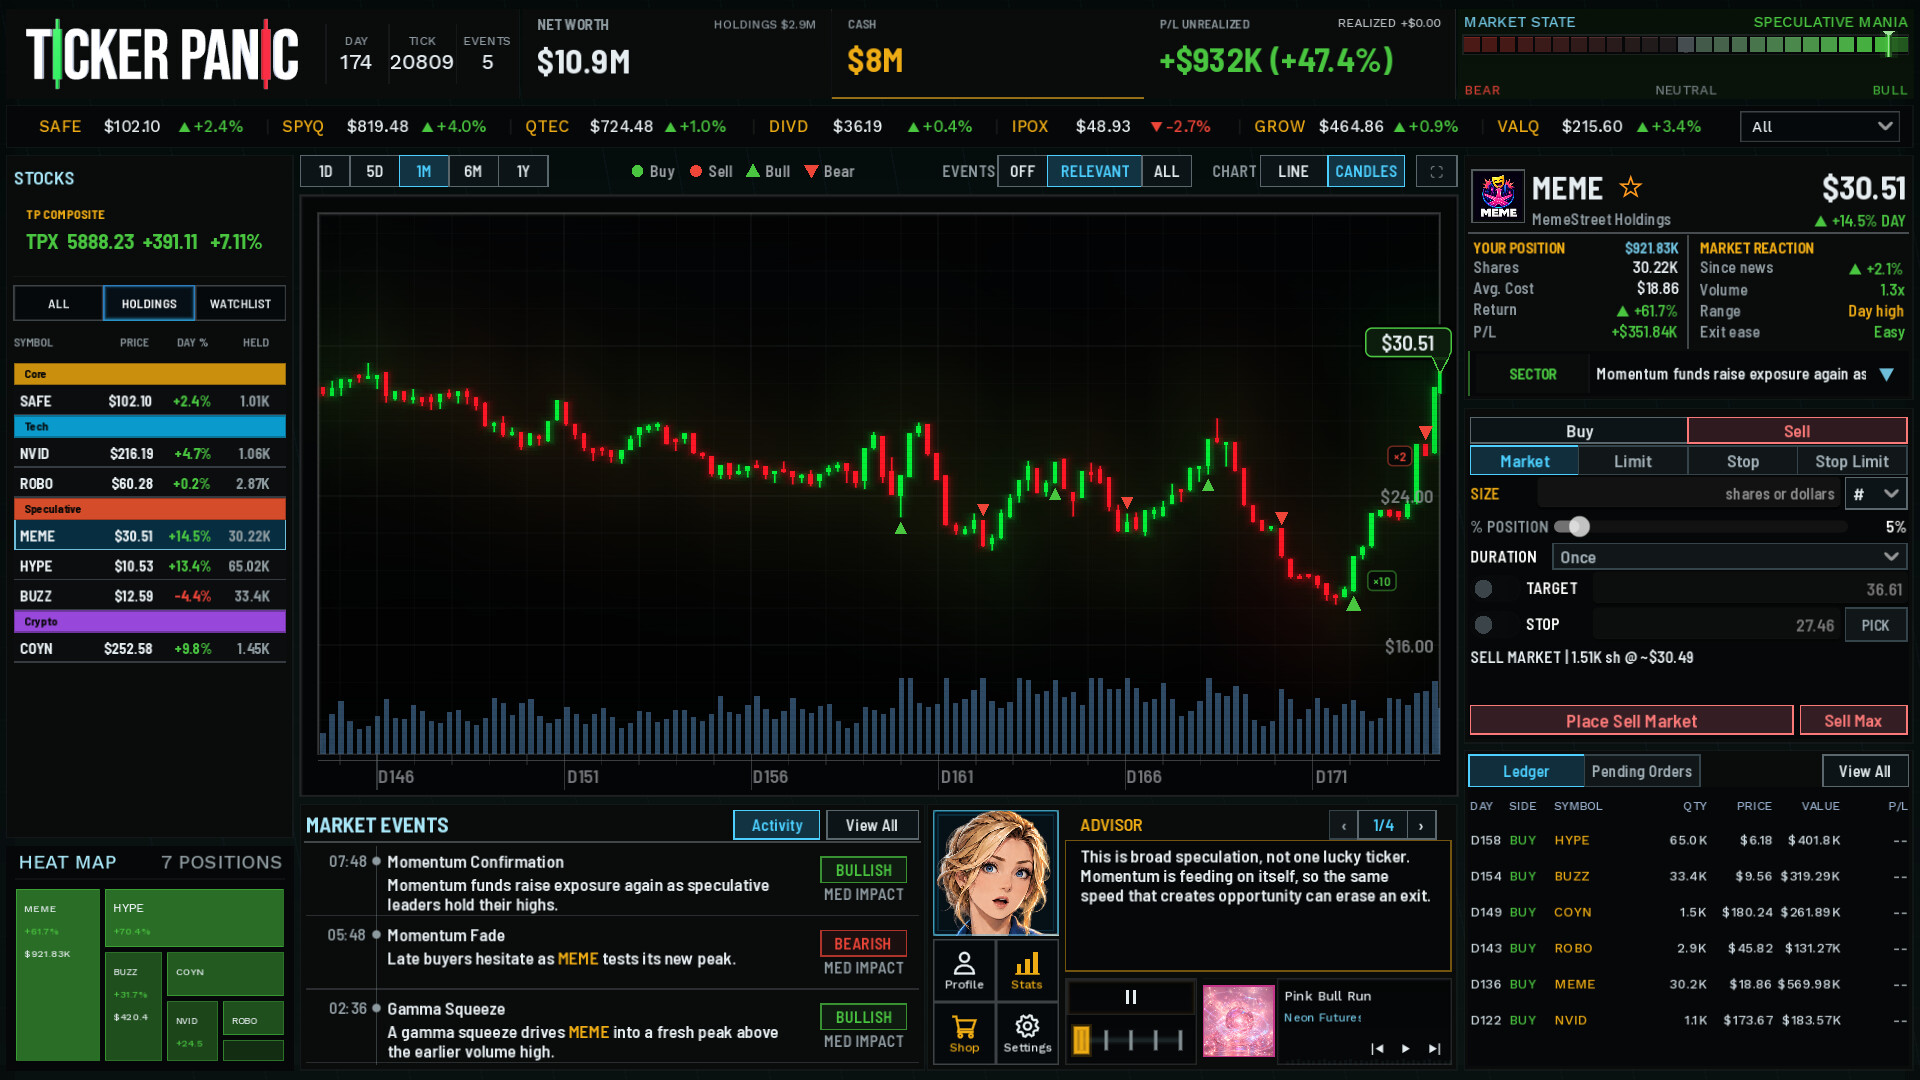Show ALL events on chart
Viewport: 1920px width, 1080px height.
click(1166, 172)
